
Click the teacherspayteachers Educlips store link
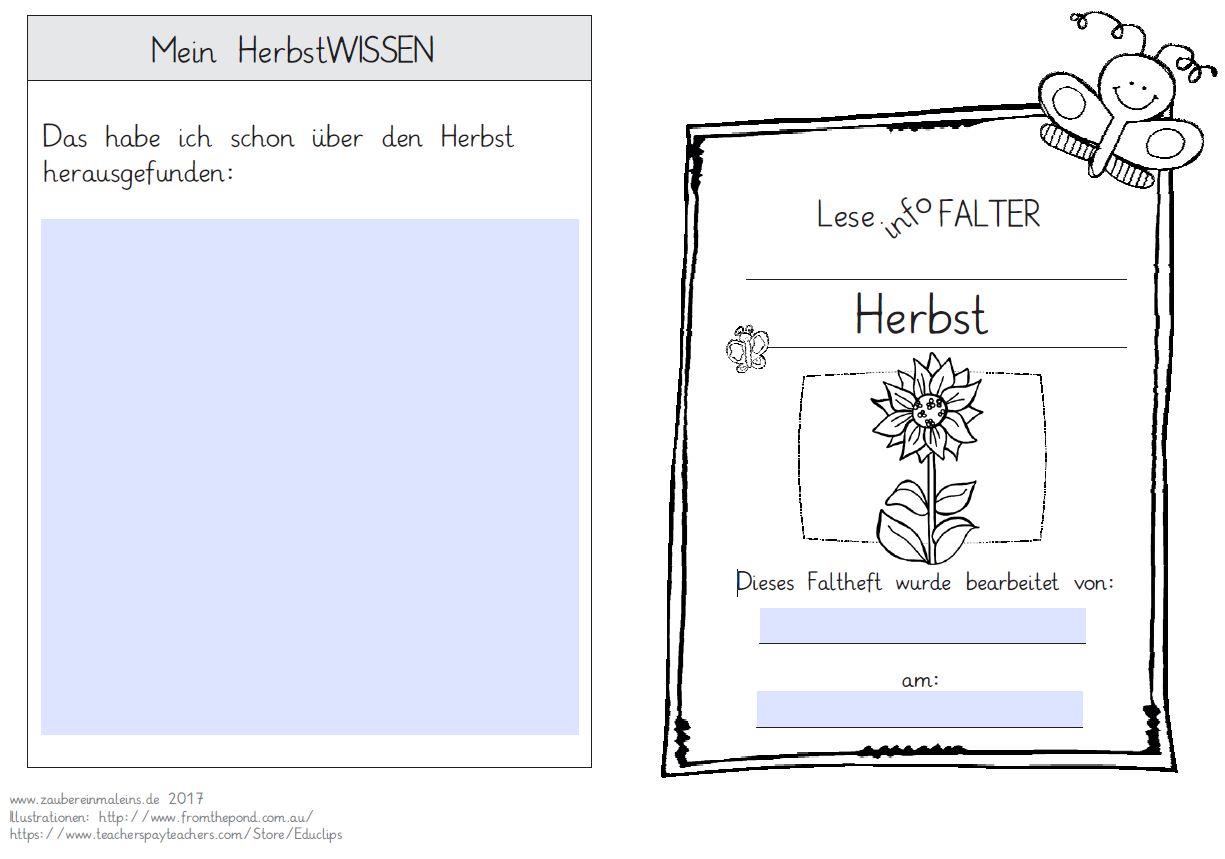pos(175,834)
